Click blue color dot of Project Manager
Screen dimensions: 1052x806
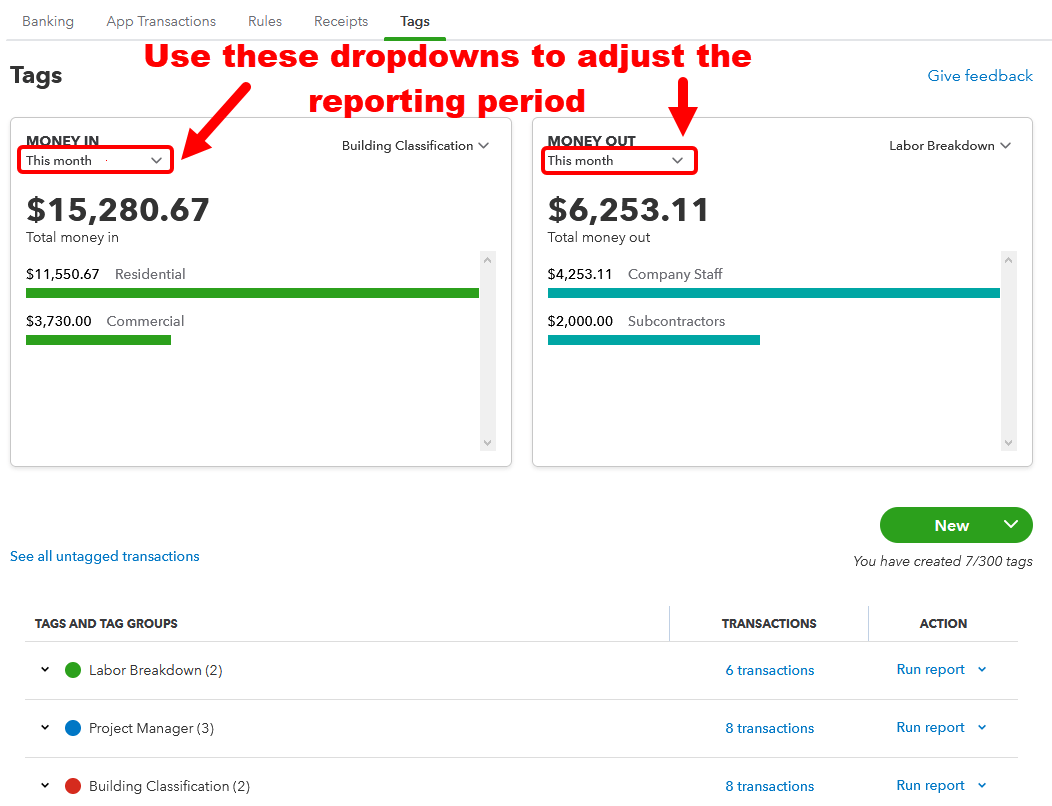pyautogui.click(x=72, y=728)
